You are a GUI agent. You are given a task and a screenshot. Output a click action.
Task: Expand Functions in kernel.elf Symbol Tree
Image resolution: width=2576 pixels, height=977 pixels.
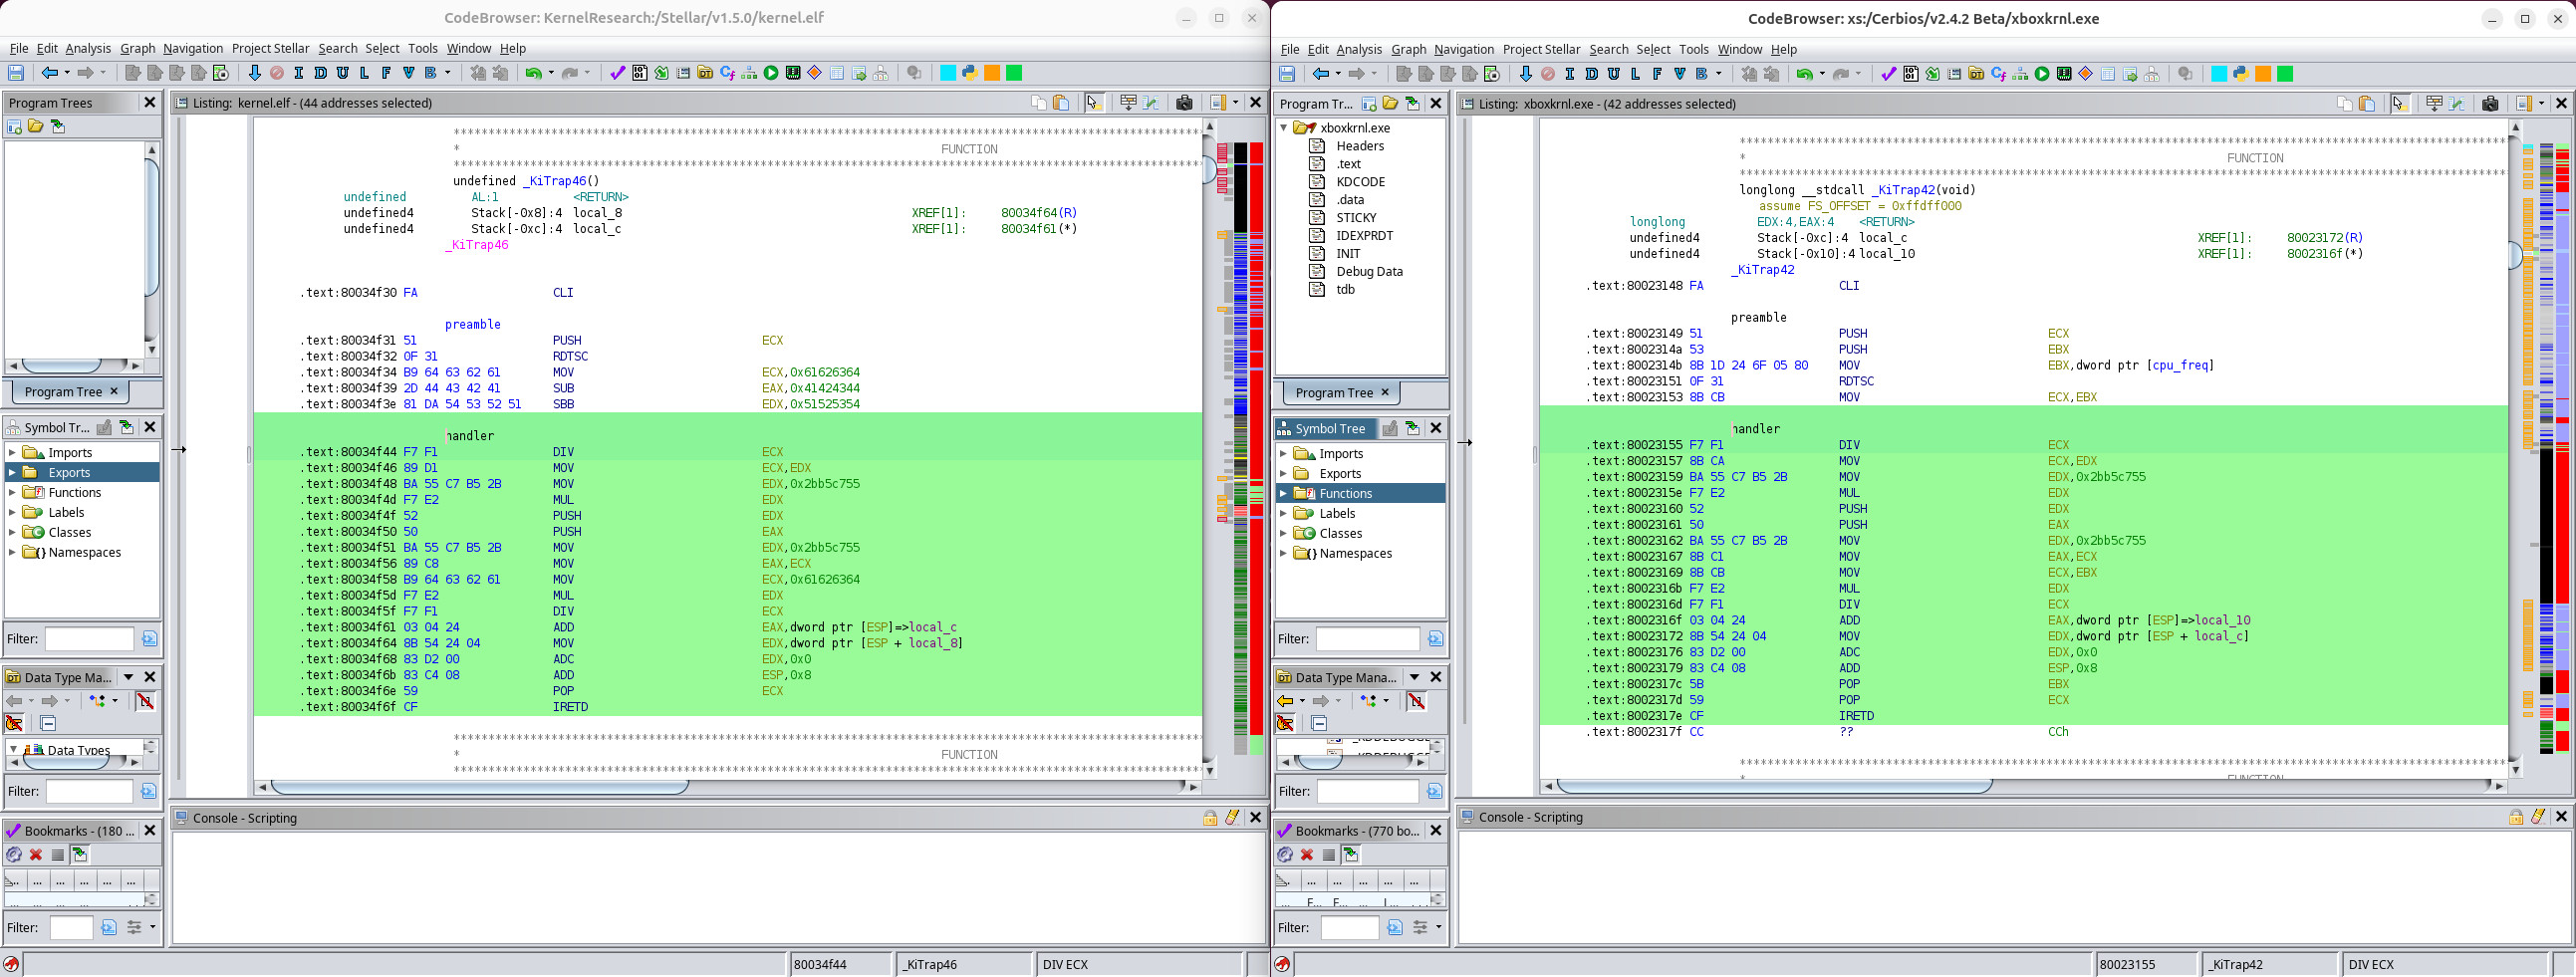tap(12, 493)
